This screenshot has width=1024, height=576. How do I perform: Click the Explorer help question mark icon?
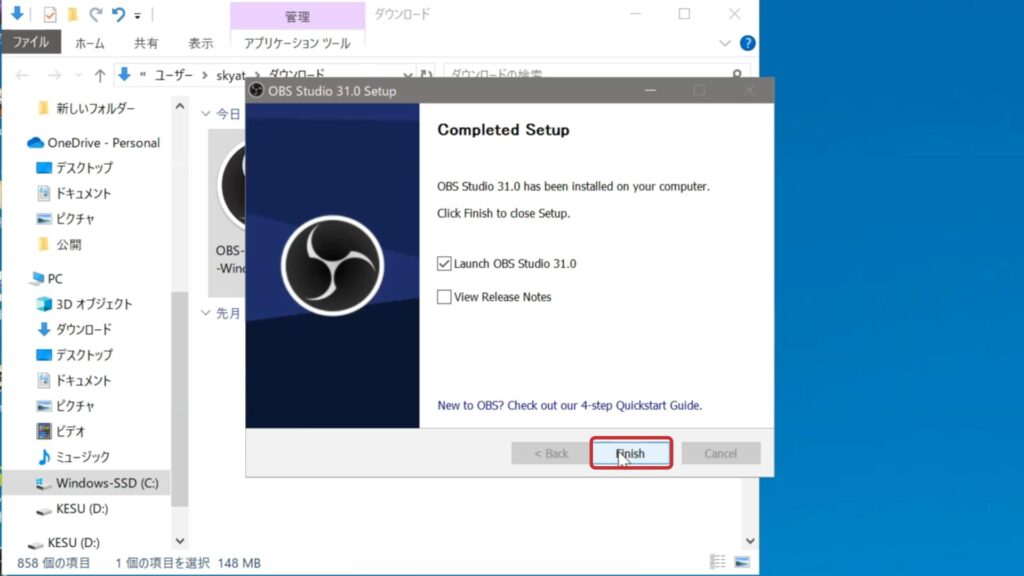click(x=747, y=44)
